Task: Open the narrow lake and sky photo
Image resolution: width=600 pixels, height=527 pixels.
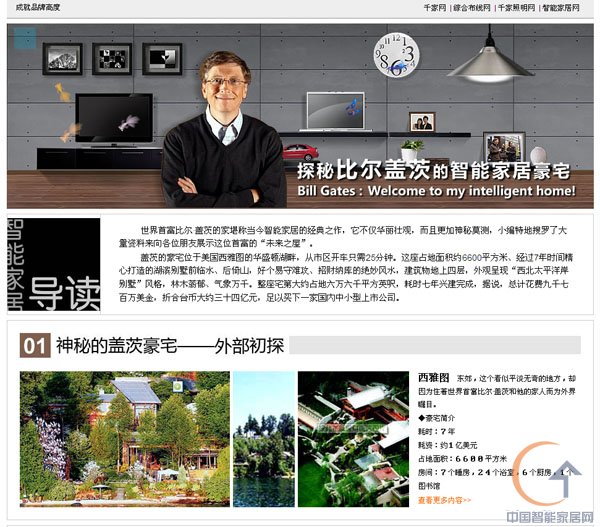Action: 264,439
